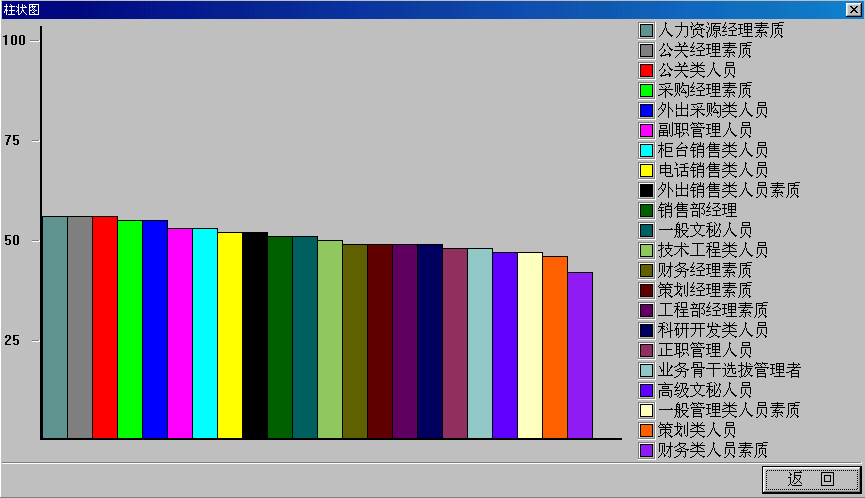Click the 一般文秘人员 teal legend swatch
Viewport: 865px width, 498px height.
tap(646, 230)
